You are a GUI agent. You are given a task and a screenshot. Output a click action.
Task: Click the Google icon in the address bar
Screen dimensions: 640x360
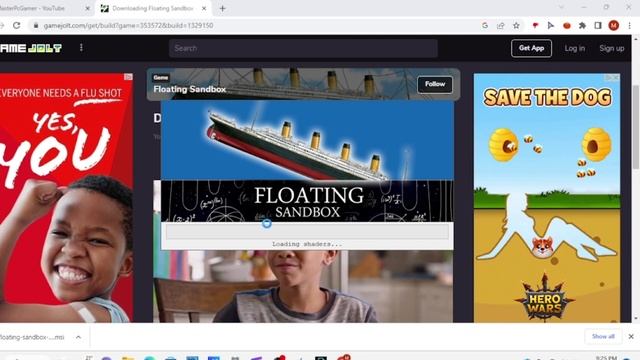[485, 25]
